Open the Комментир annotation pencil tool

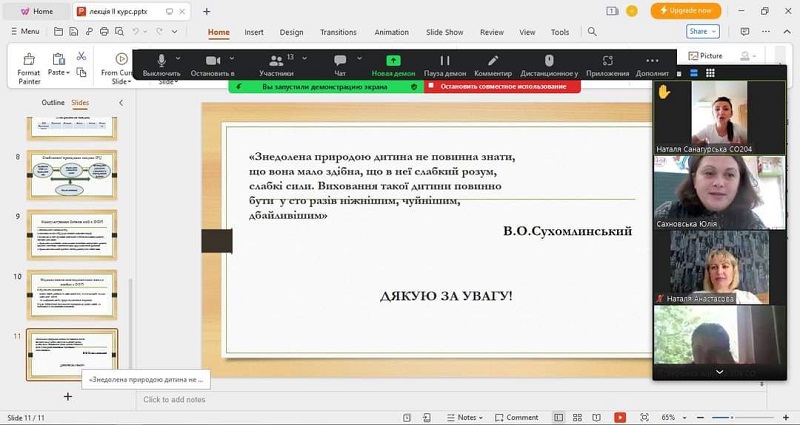[493, 61]
